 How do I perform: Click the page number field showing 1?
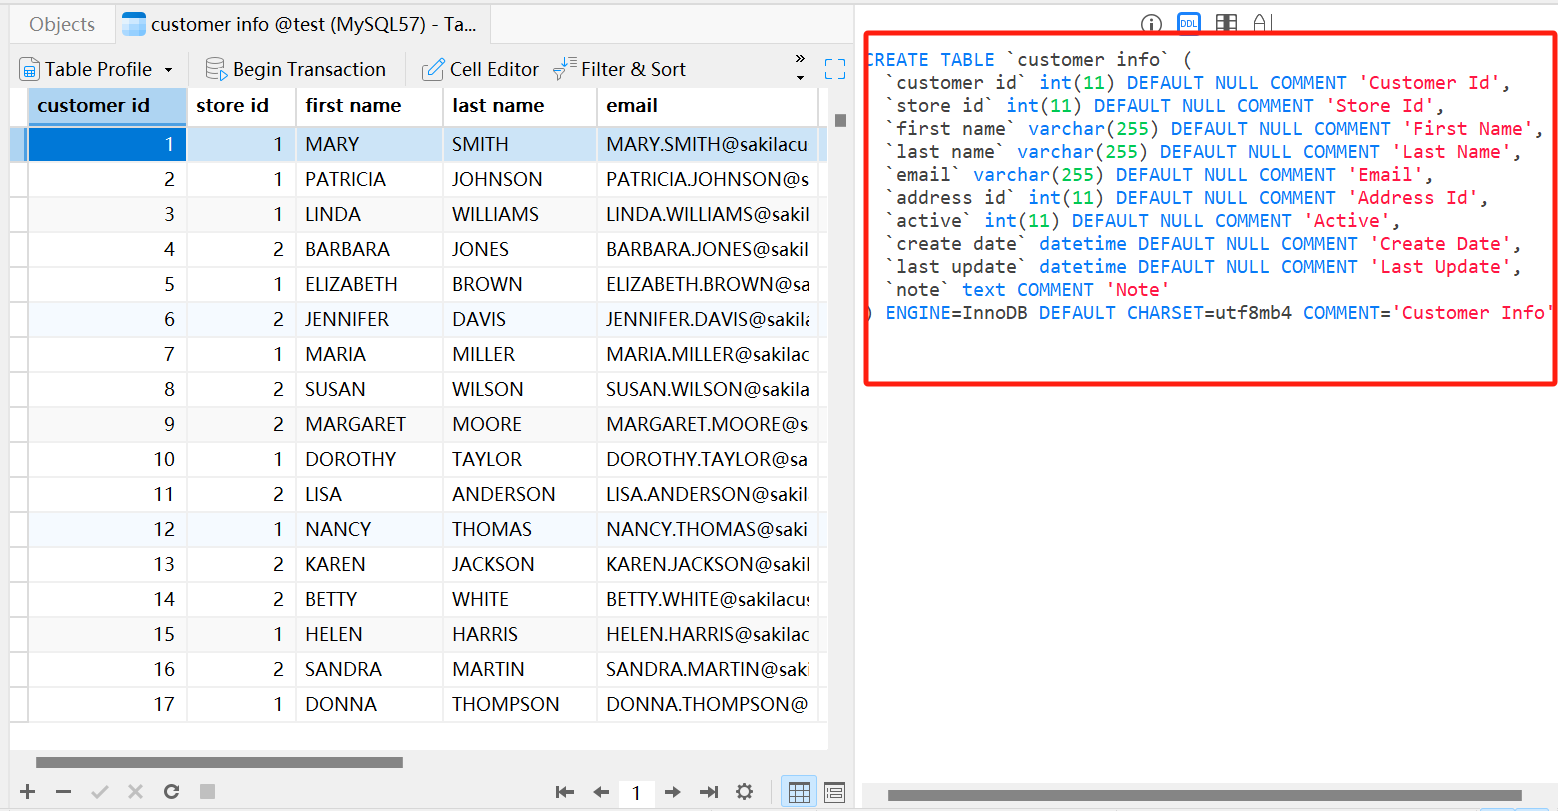tap(636, 792)
